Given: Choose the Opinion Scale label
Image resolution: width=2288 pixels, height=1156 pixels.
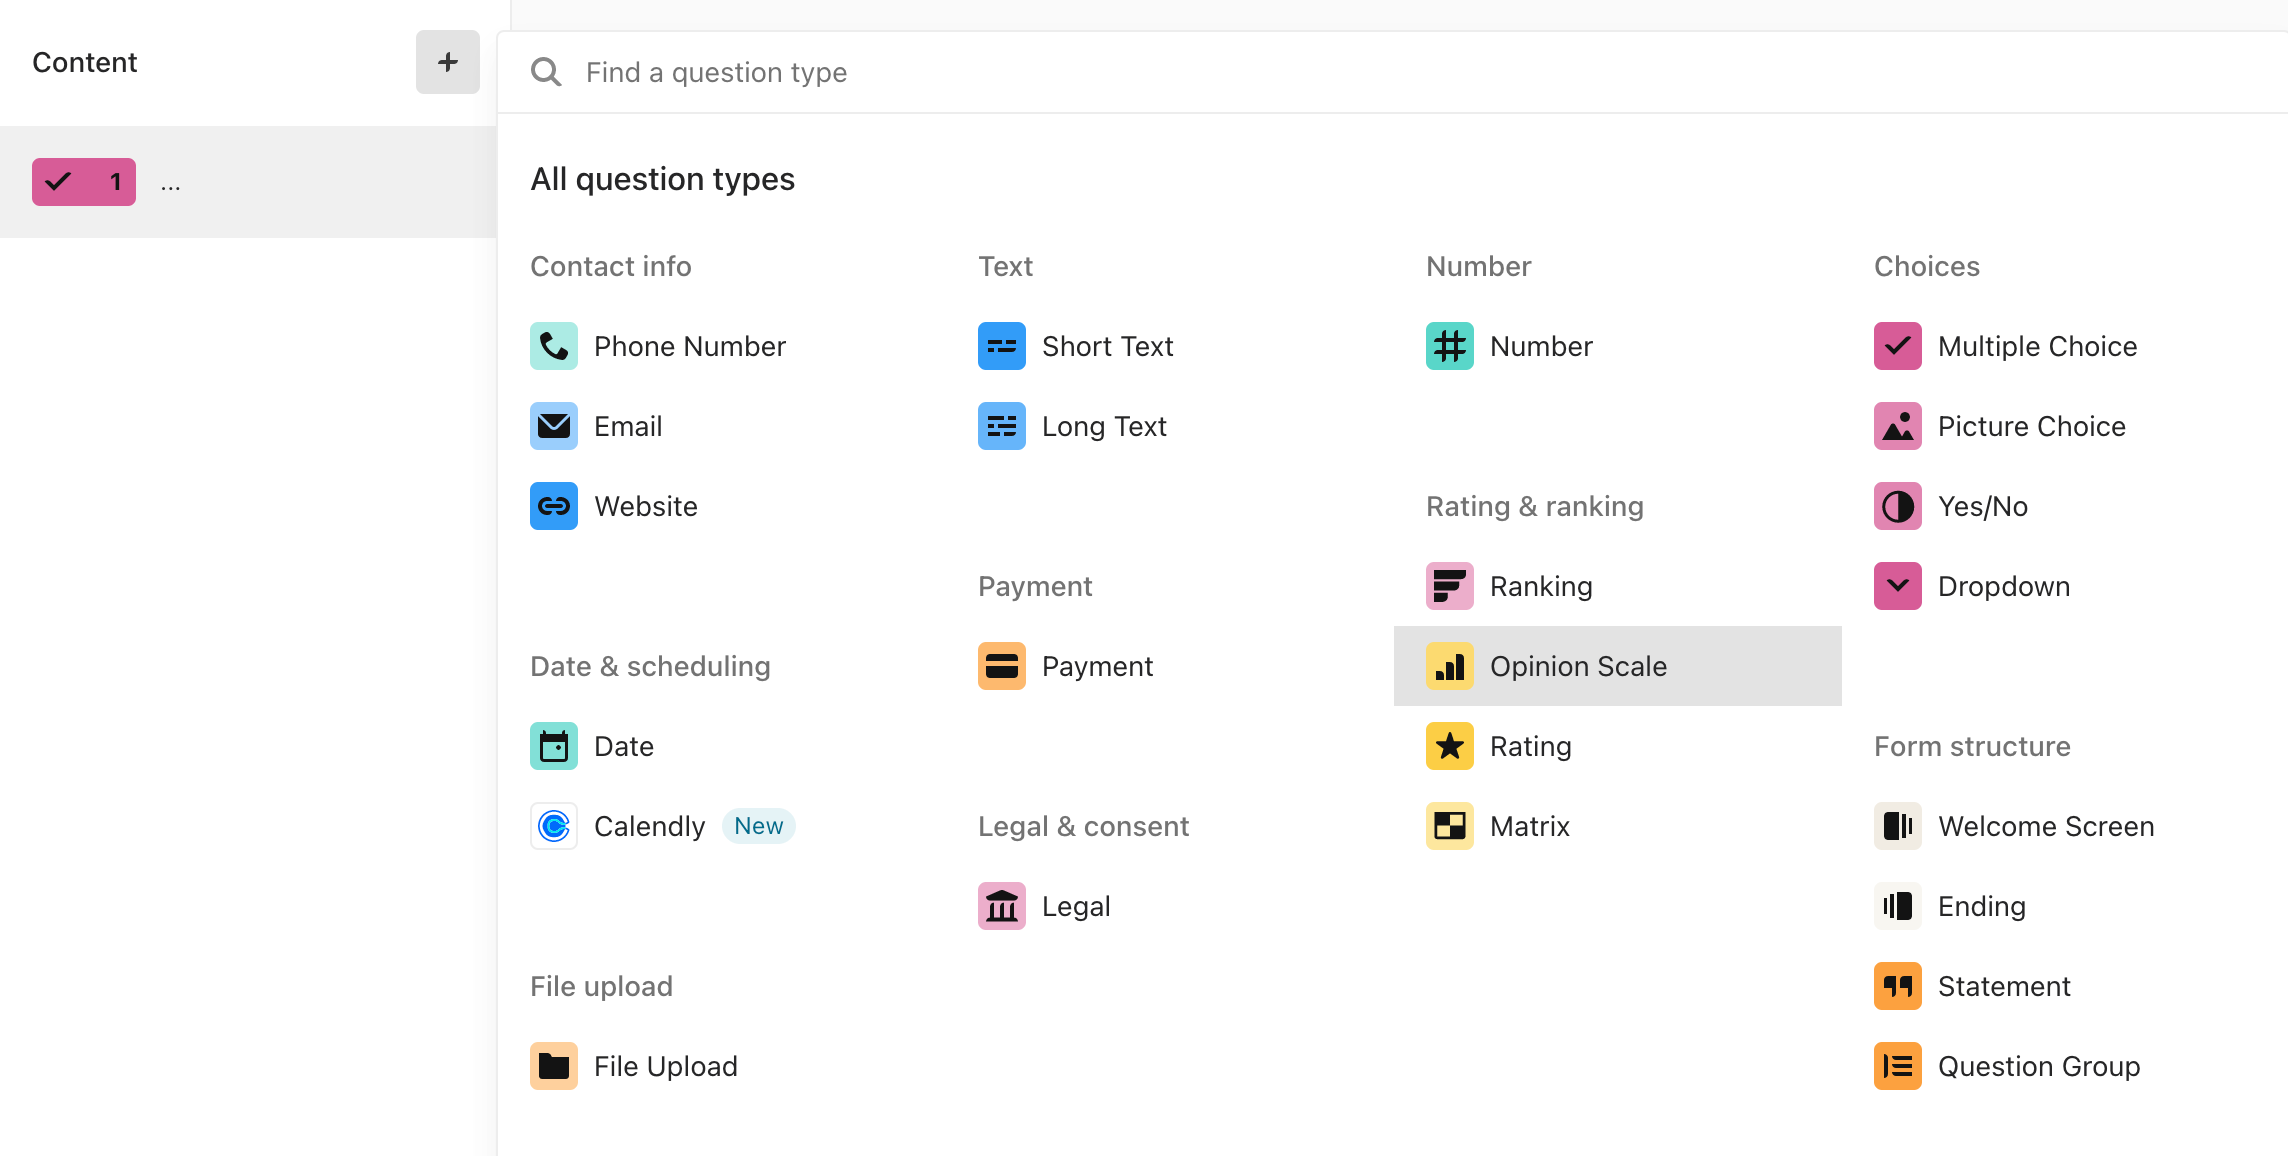Looking at the screenshot, I should pyautogui.click(x=1579, y=666).
